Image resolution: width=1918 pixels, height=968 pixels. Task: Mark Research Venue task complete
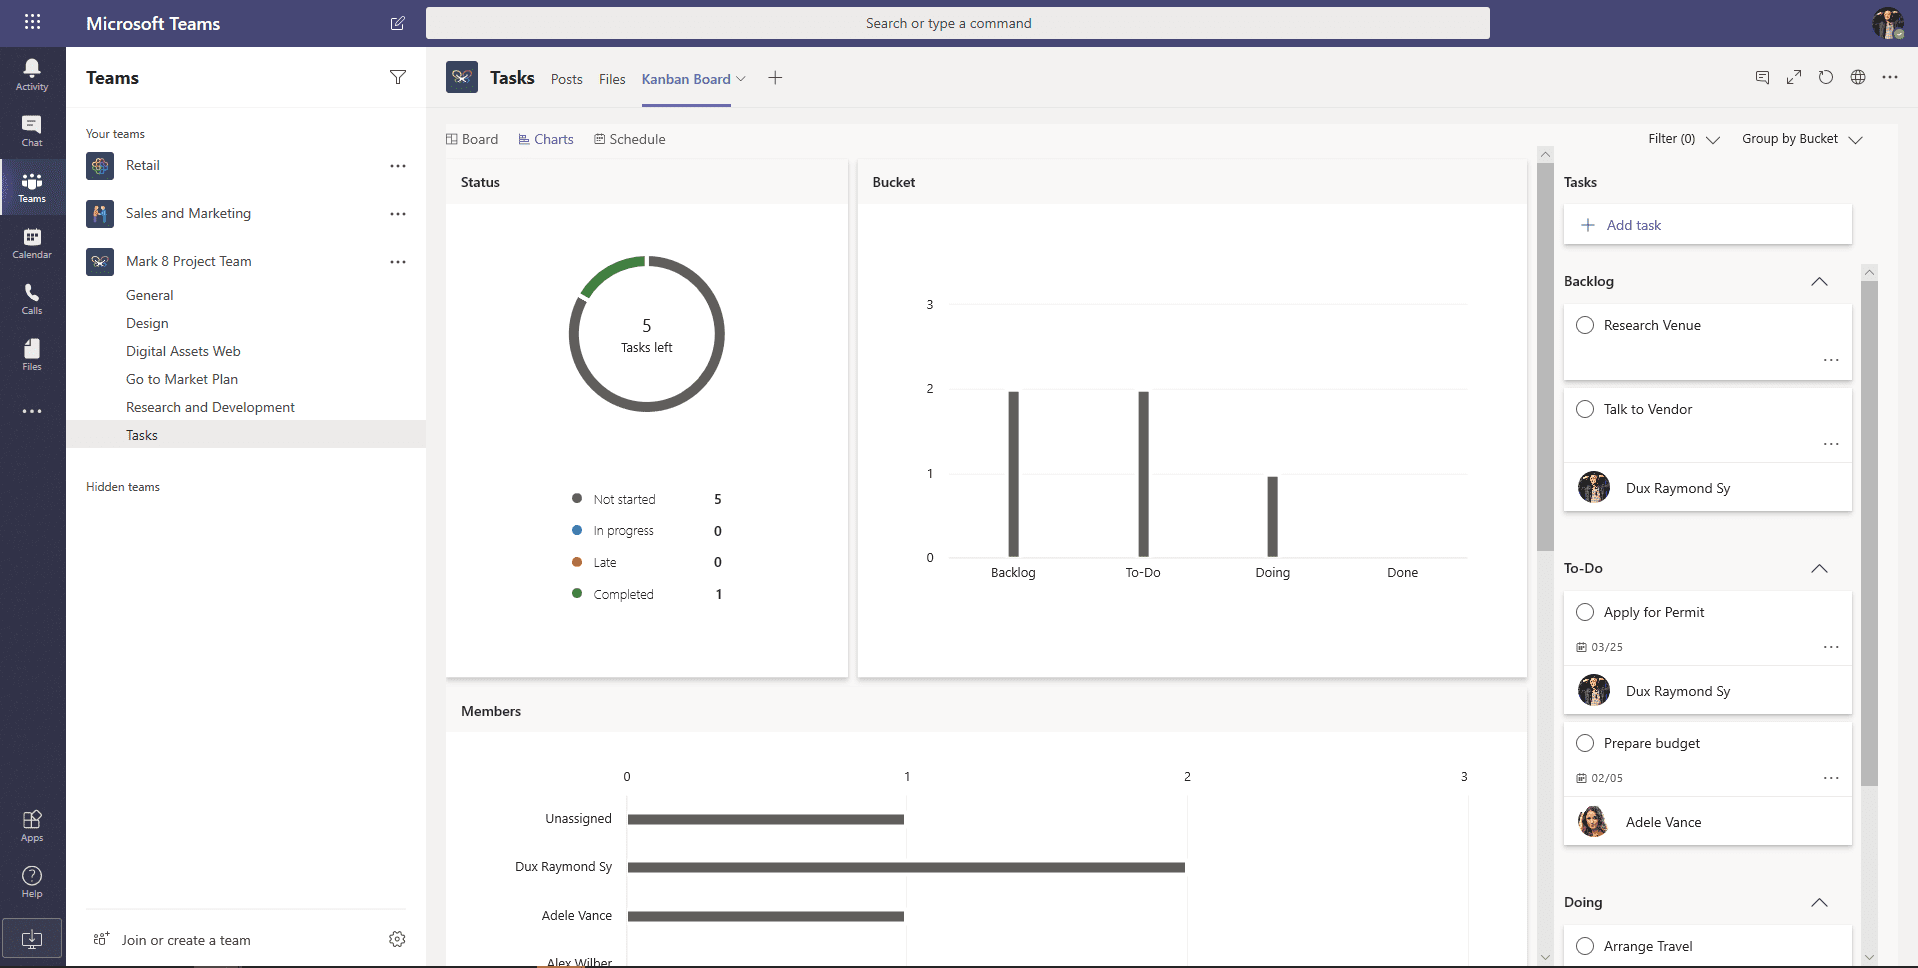[1585, 325]
